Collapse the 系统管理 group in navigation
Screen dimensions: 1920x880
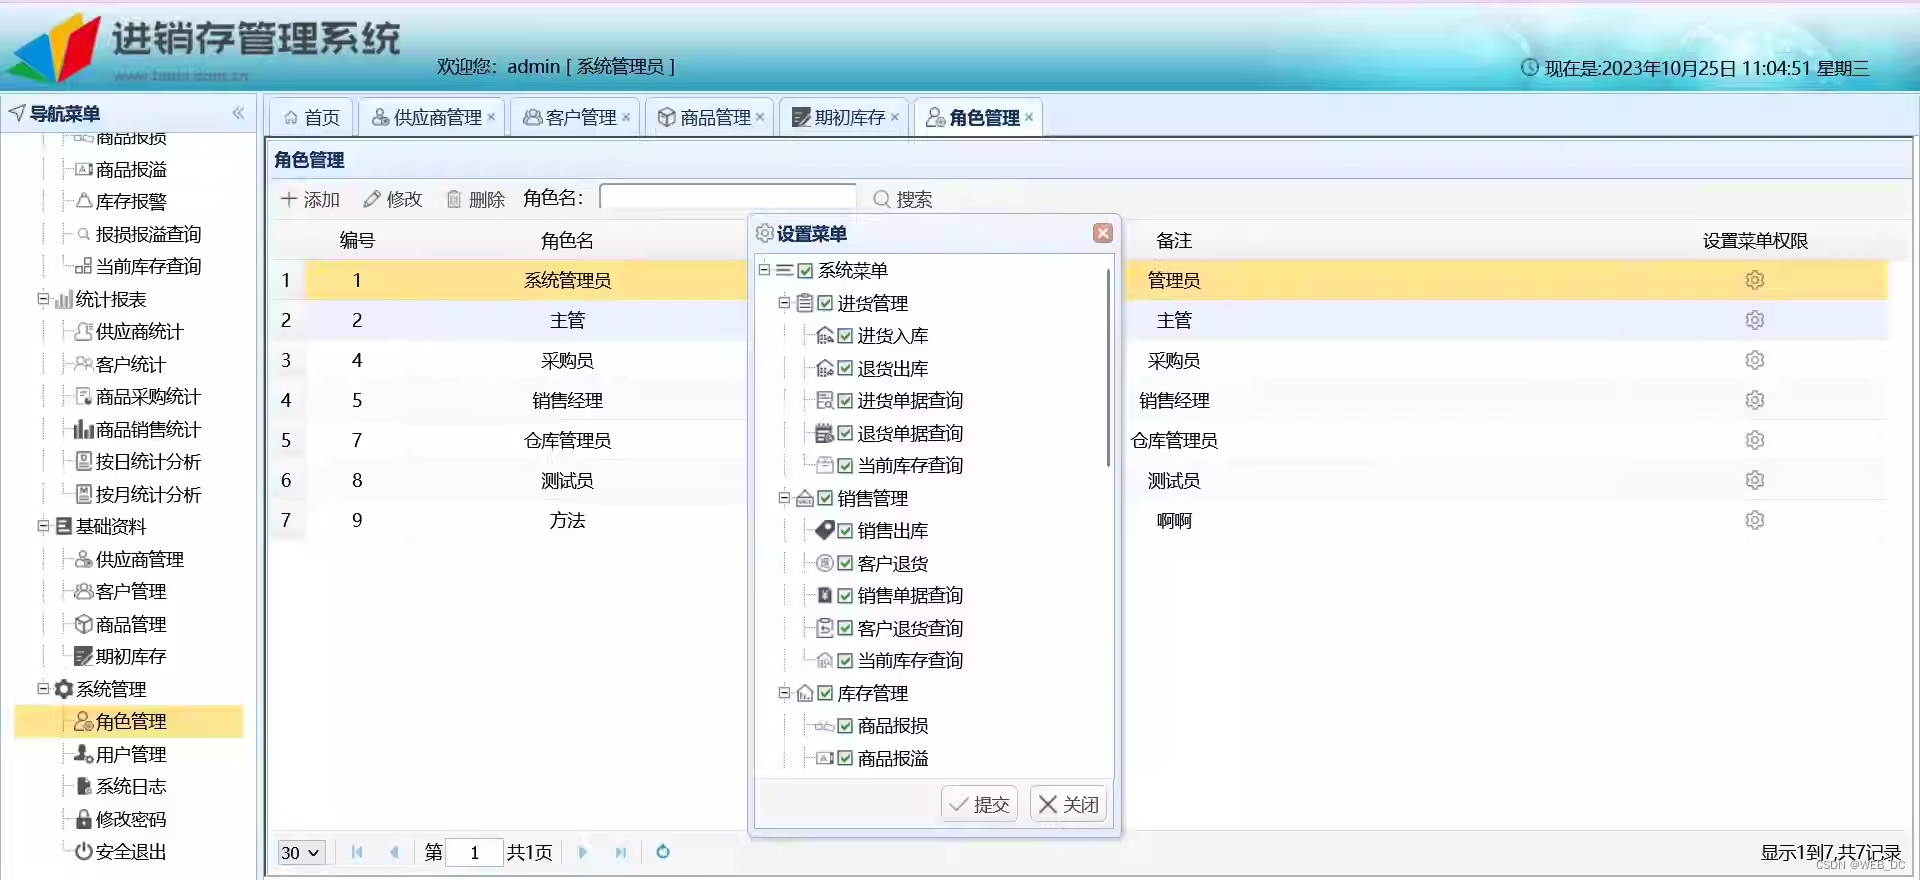click(x=43, y=689)
